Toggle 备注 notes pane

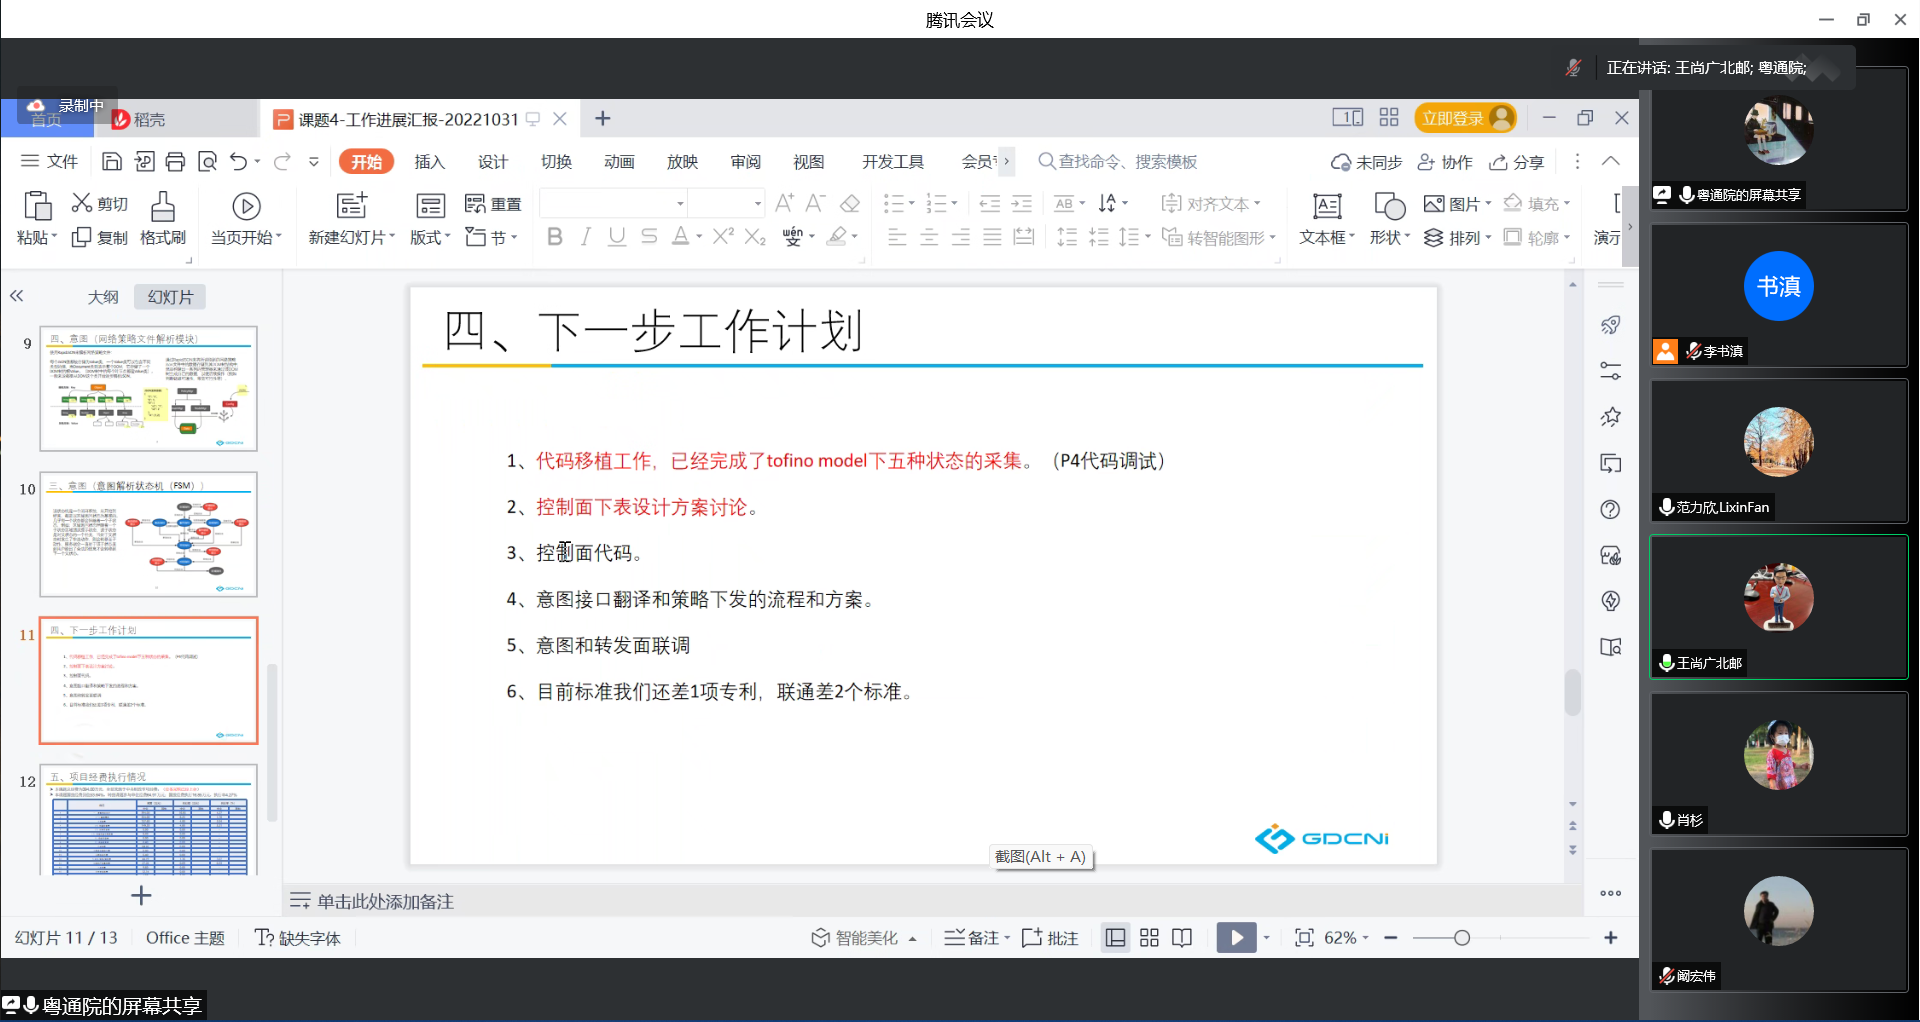click(977, 937)
